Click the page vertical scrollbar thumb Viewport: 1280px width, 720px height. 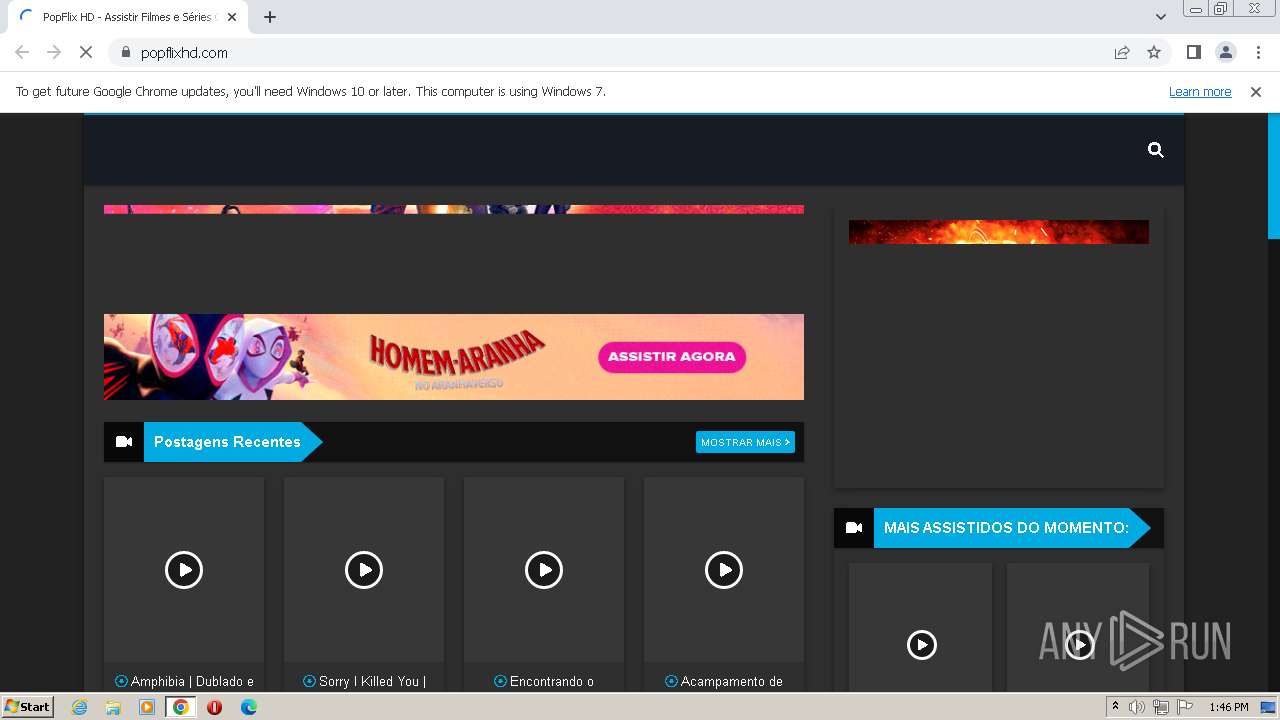tap(1274, 176)
